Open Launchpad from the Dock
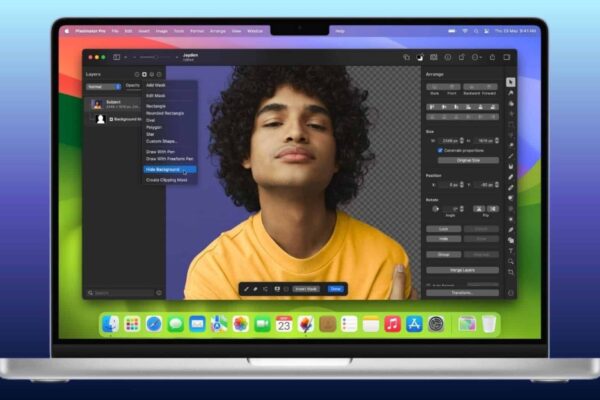The width and height of the screenshot is (600, 400). (132, 324)
